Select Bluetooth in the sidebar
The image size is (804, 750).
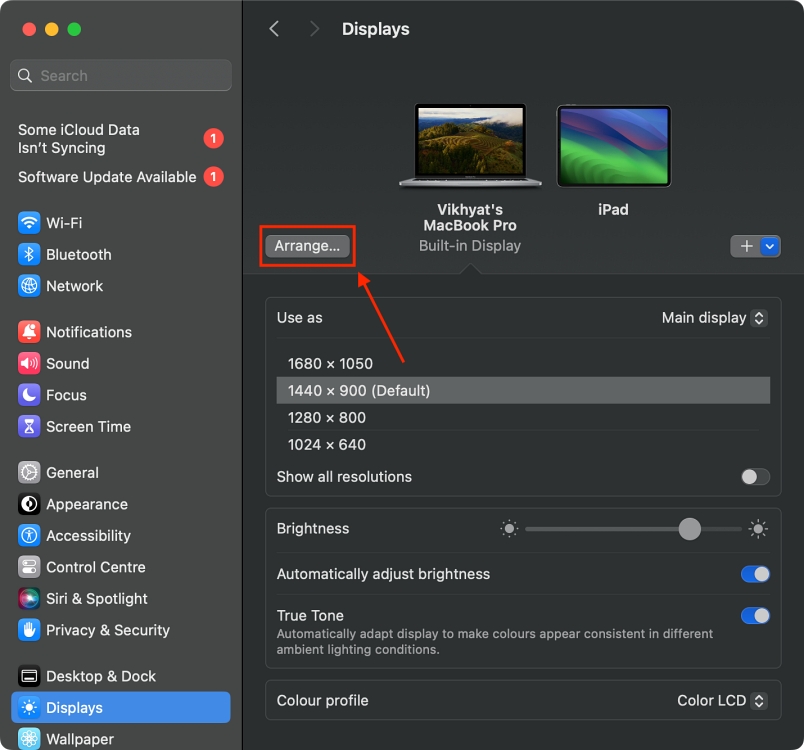[x=77, y=254]
